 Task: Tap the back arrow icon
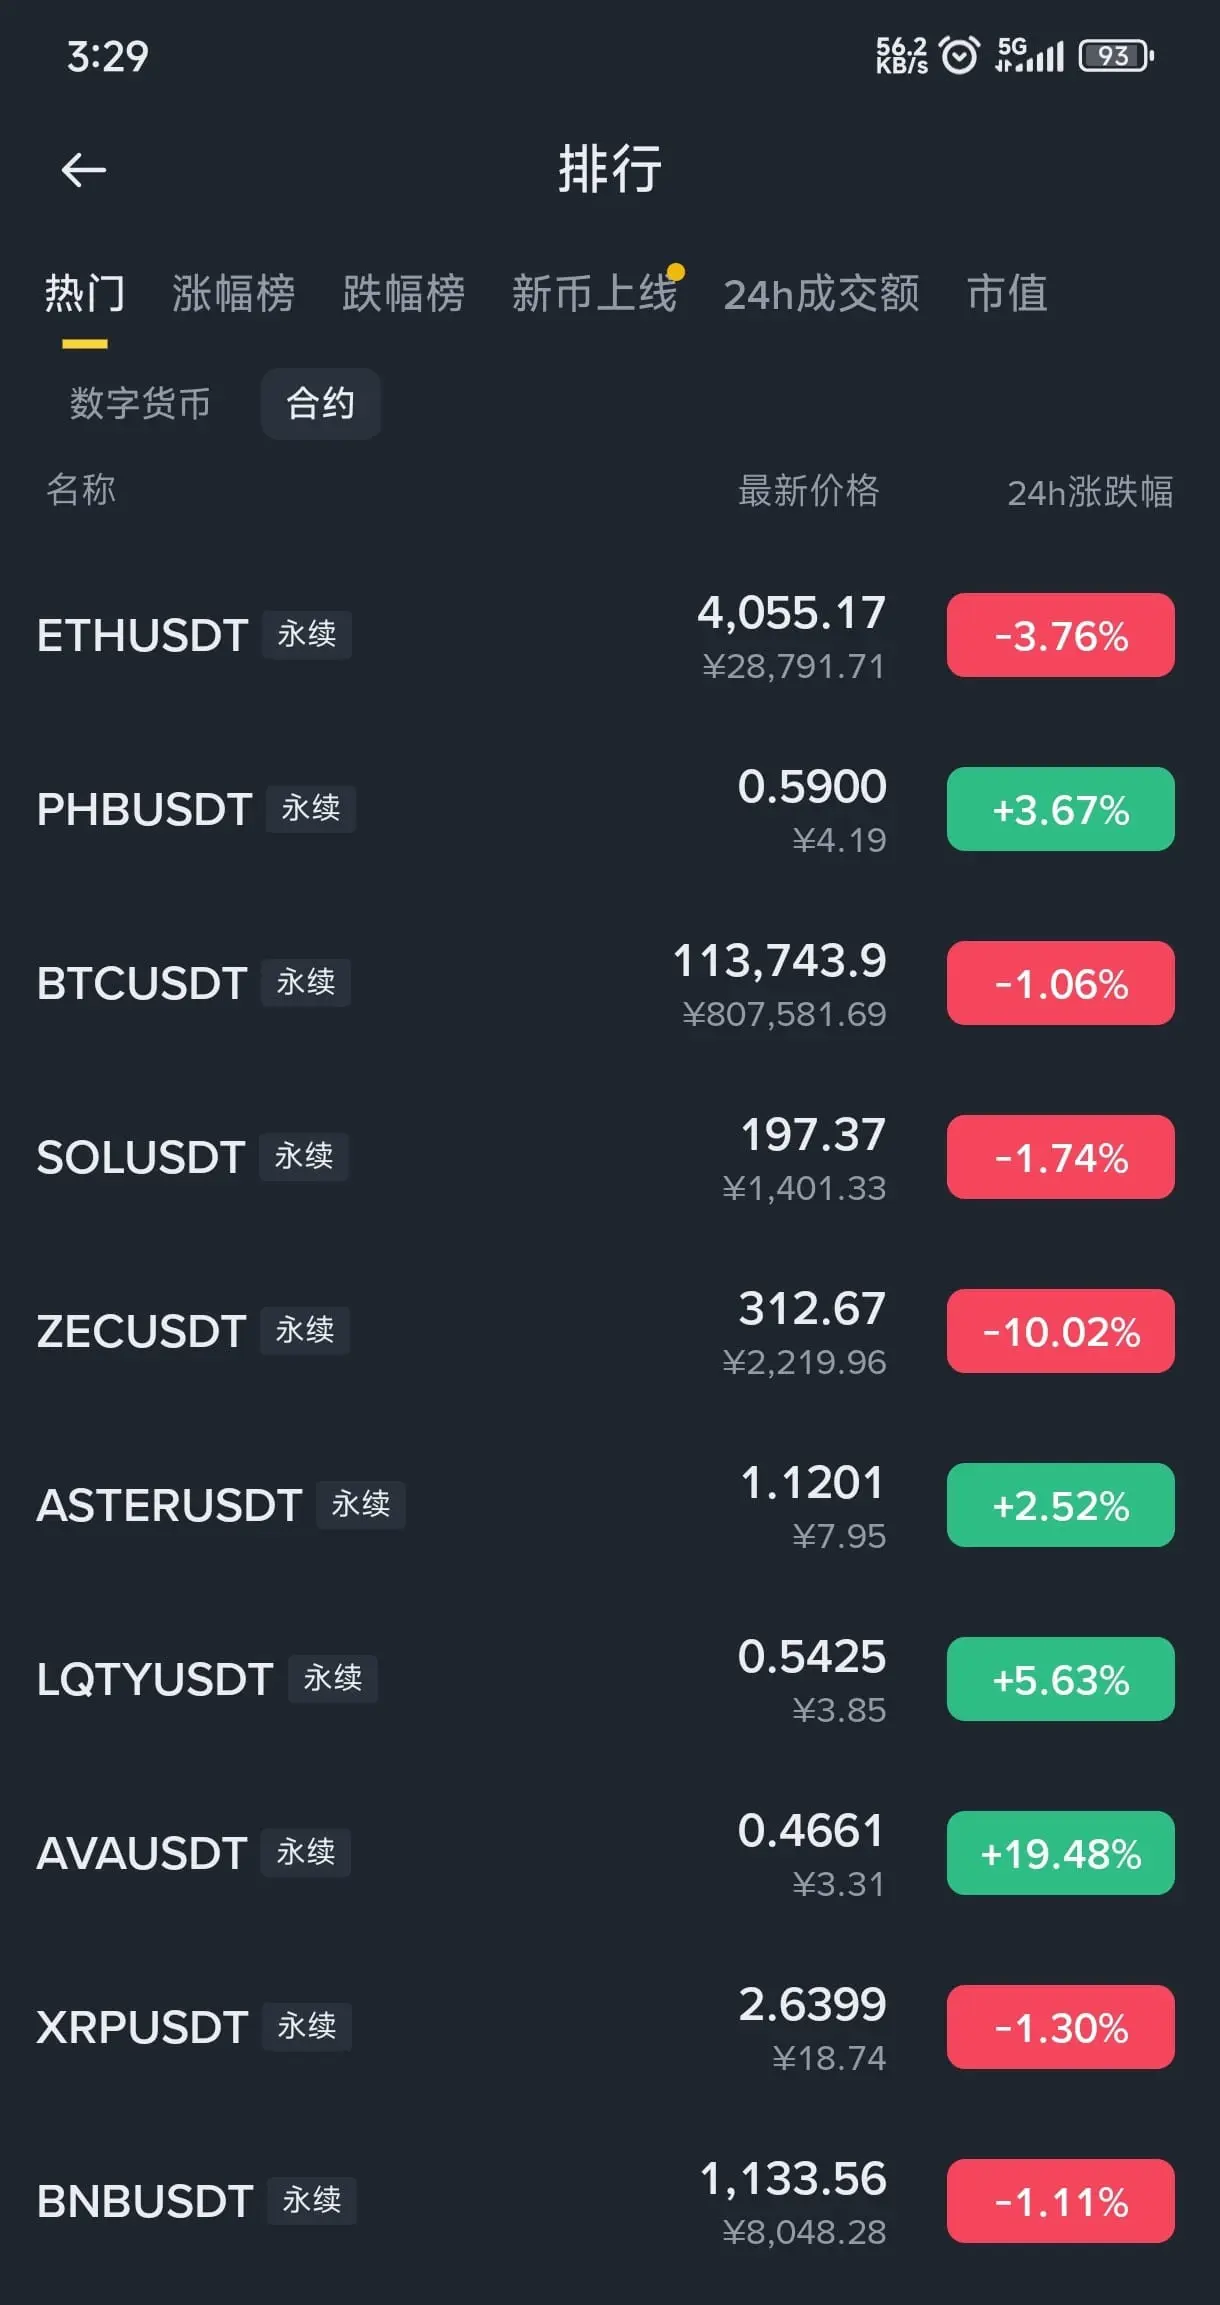click(84, 170)
